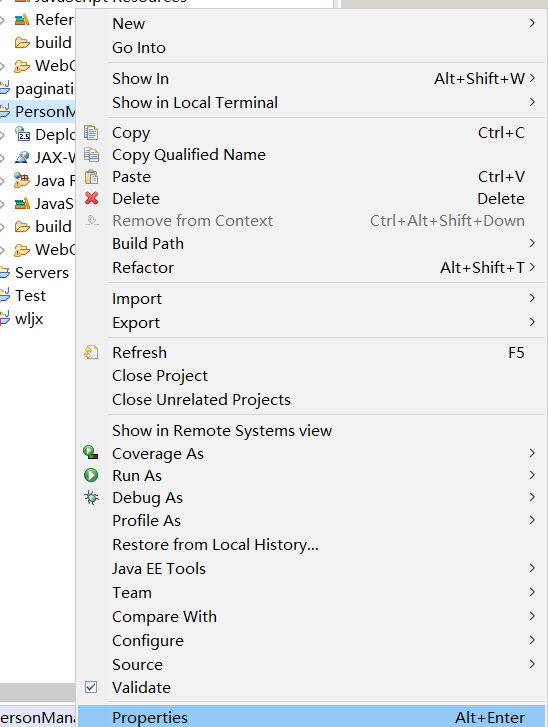The width and height of the screenshot is (548, 727).
Task: Click the Refresh icon
Action: click(91, 352)
